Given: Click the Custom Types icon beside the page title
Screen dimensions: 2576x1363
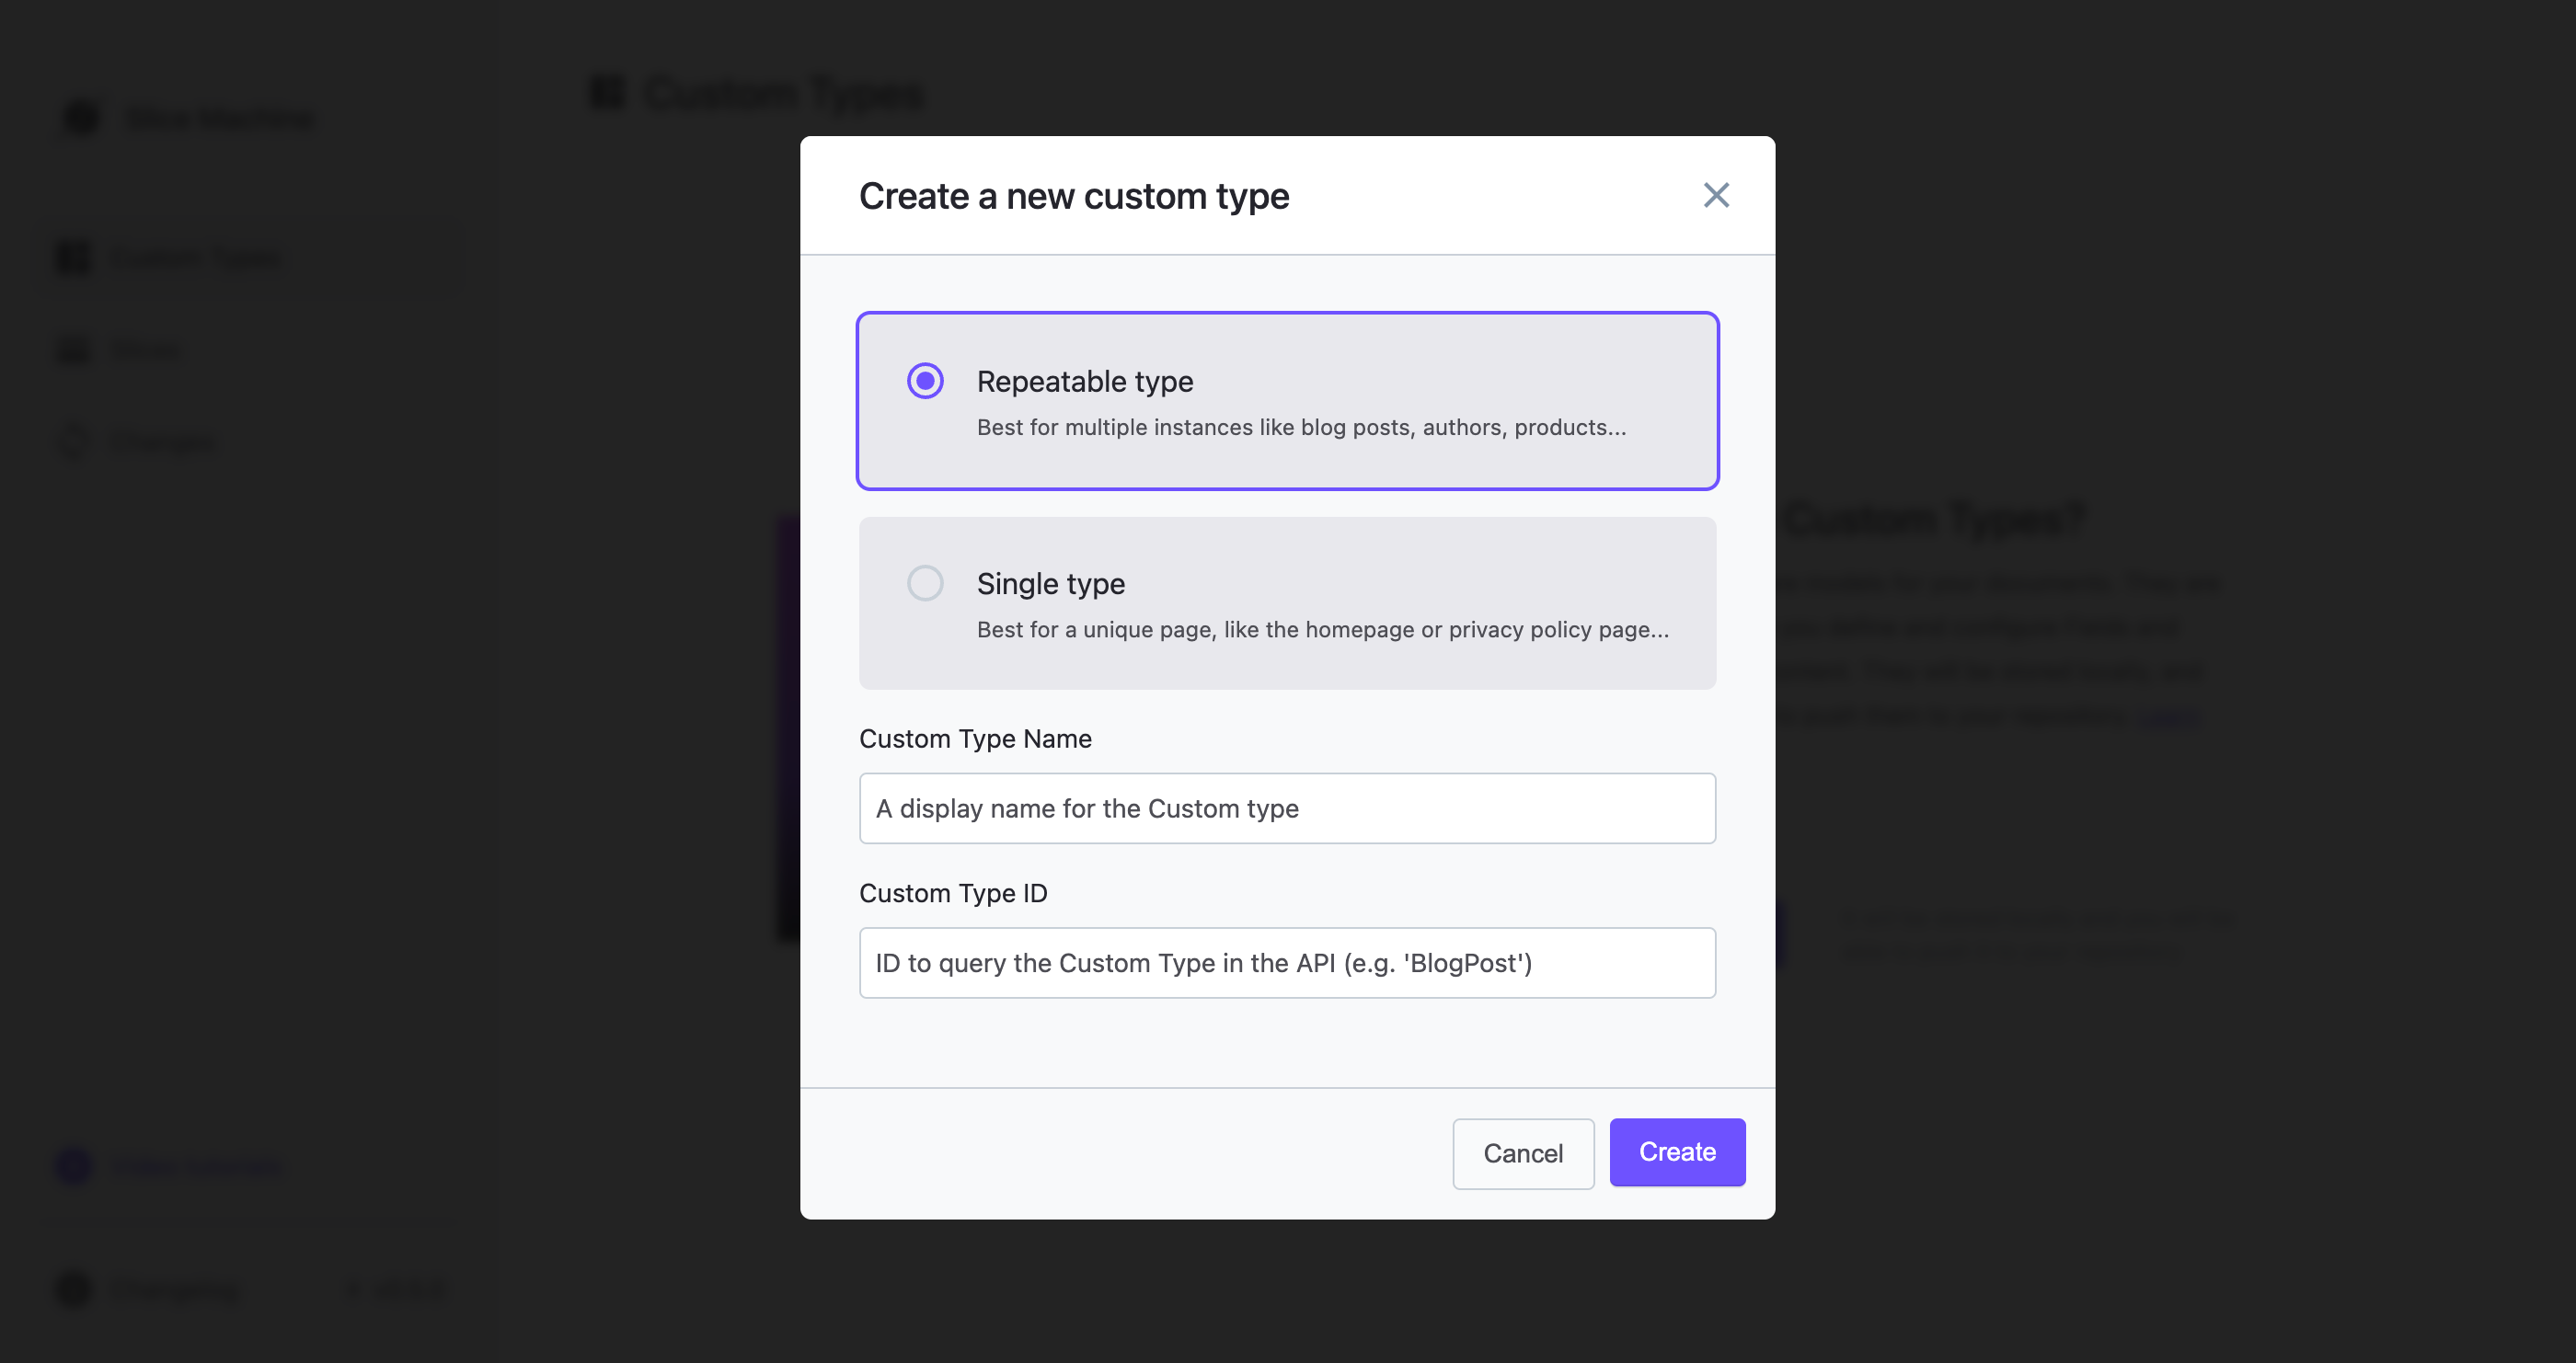Looking at the screenshot, I should (x=607, y=93).
